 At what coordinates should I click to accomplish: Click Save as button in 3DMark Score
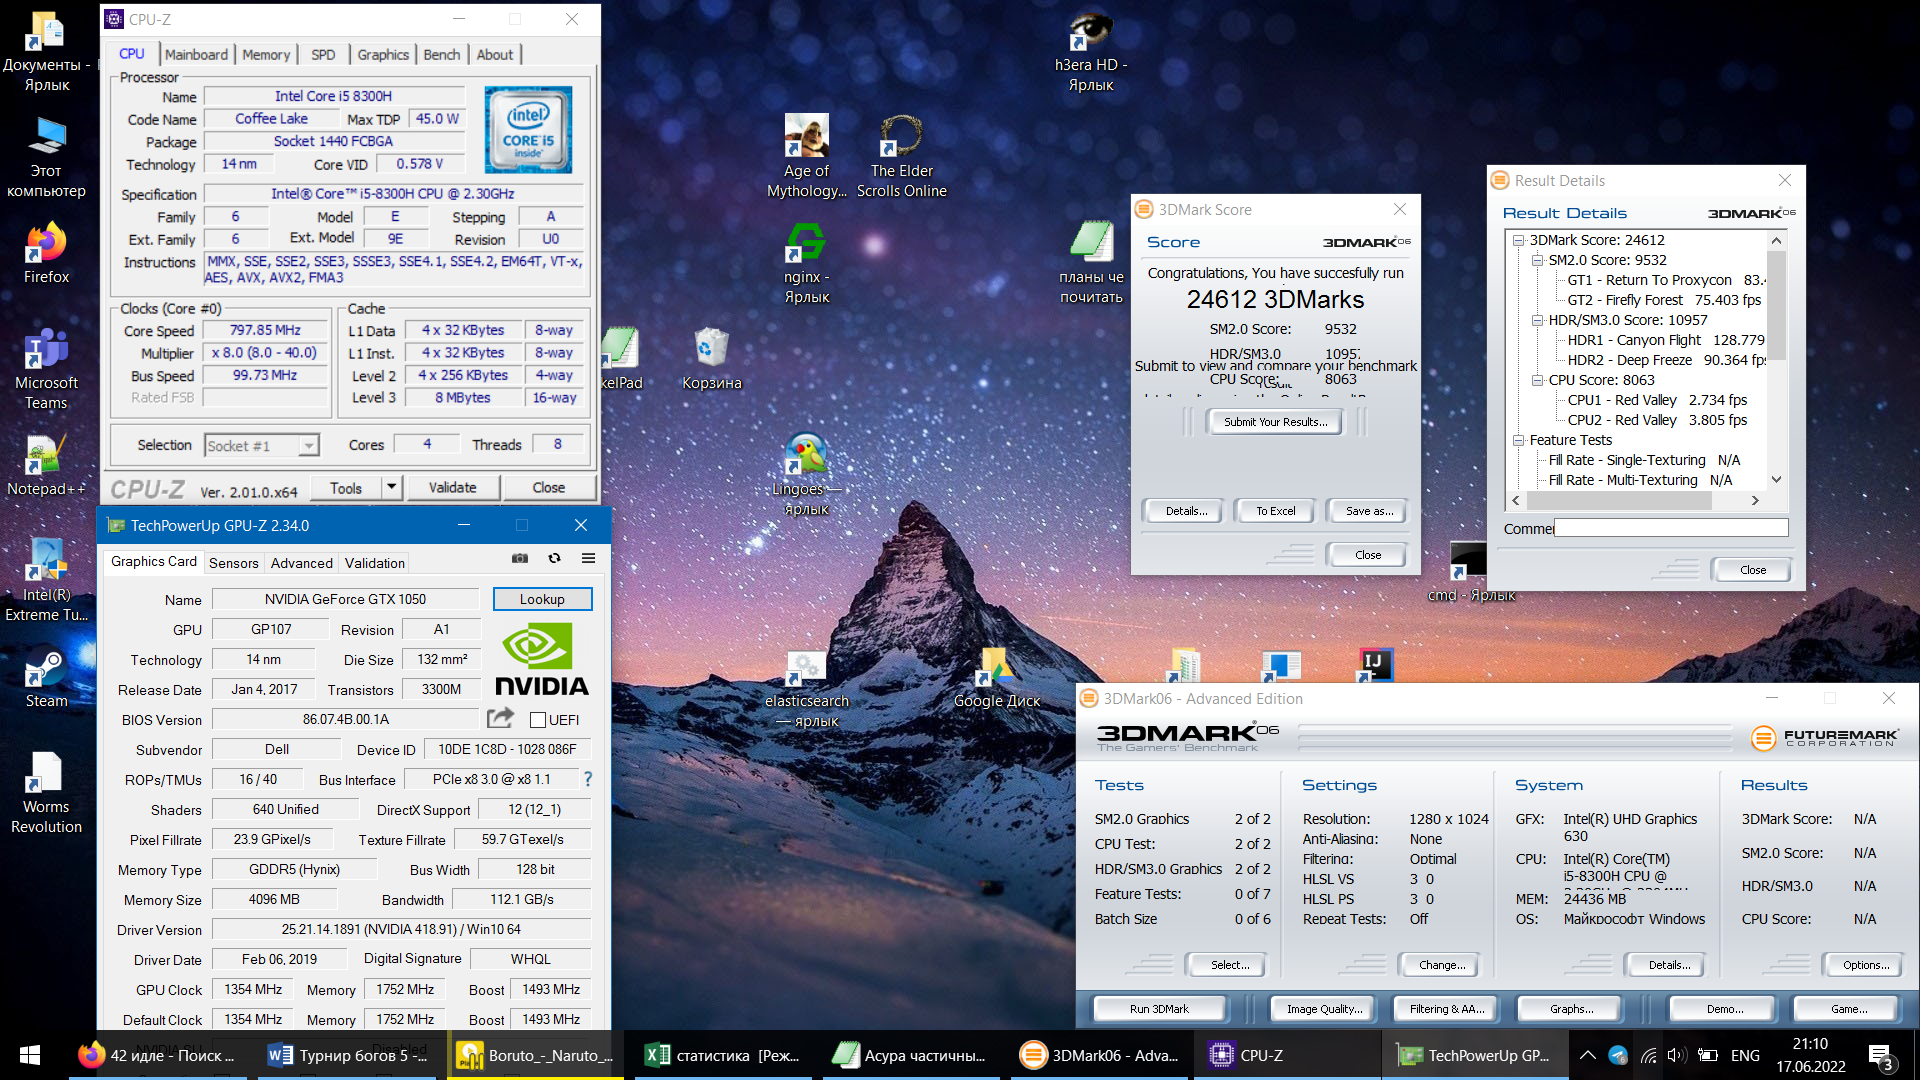[x=1369, y=511]
